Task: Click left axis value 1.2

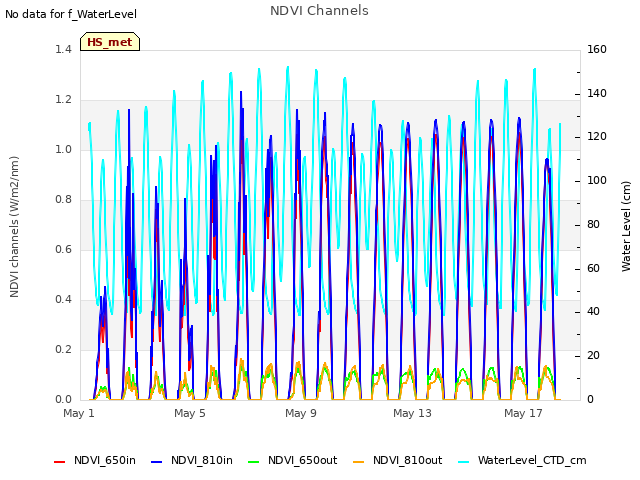Action: pyautogui.click(x=63, y=100)
